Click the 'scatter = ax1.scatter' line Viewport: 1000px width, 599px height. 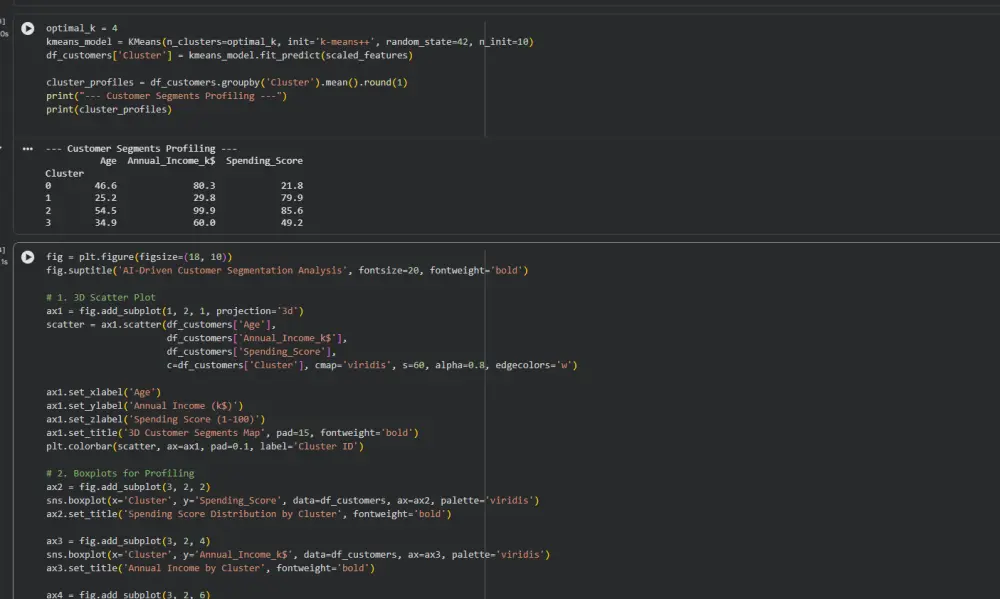[x=161, y=325]
